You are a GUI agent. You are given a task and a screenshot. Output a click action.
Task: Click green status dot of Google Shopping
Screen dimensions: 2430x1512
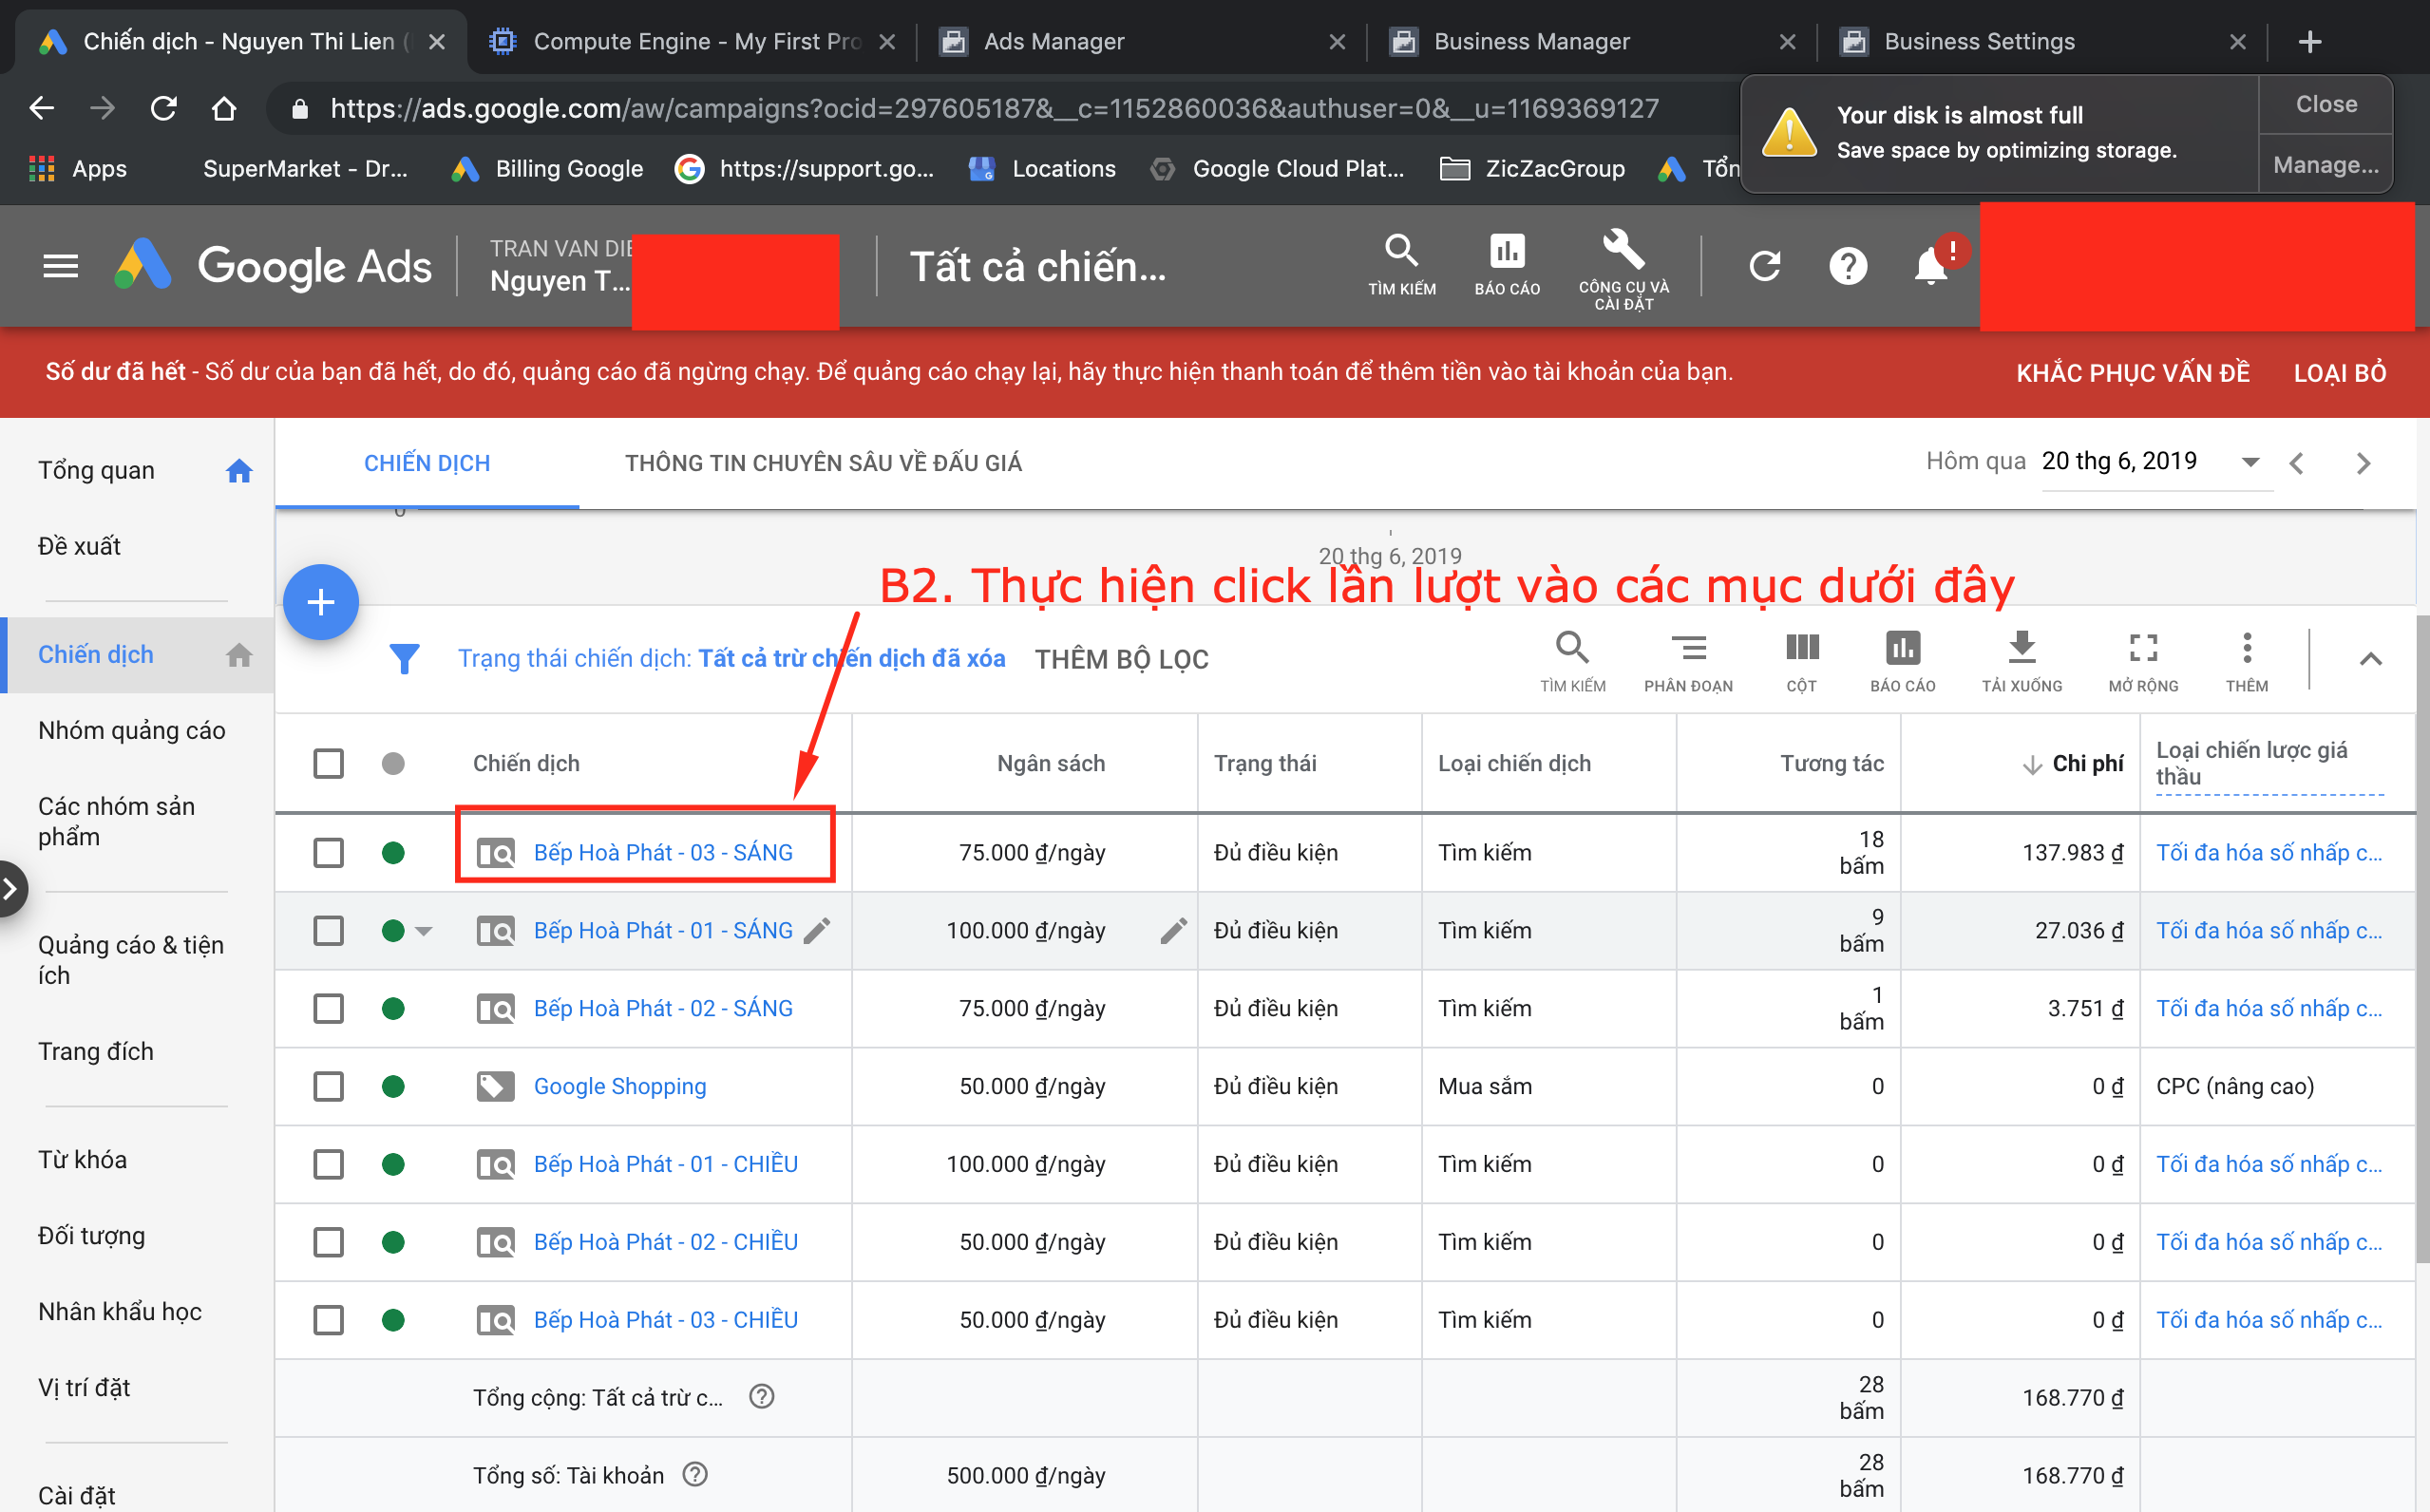tap(393, 1087)
